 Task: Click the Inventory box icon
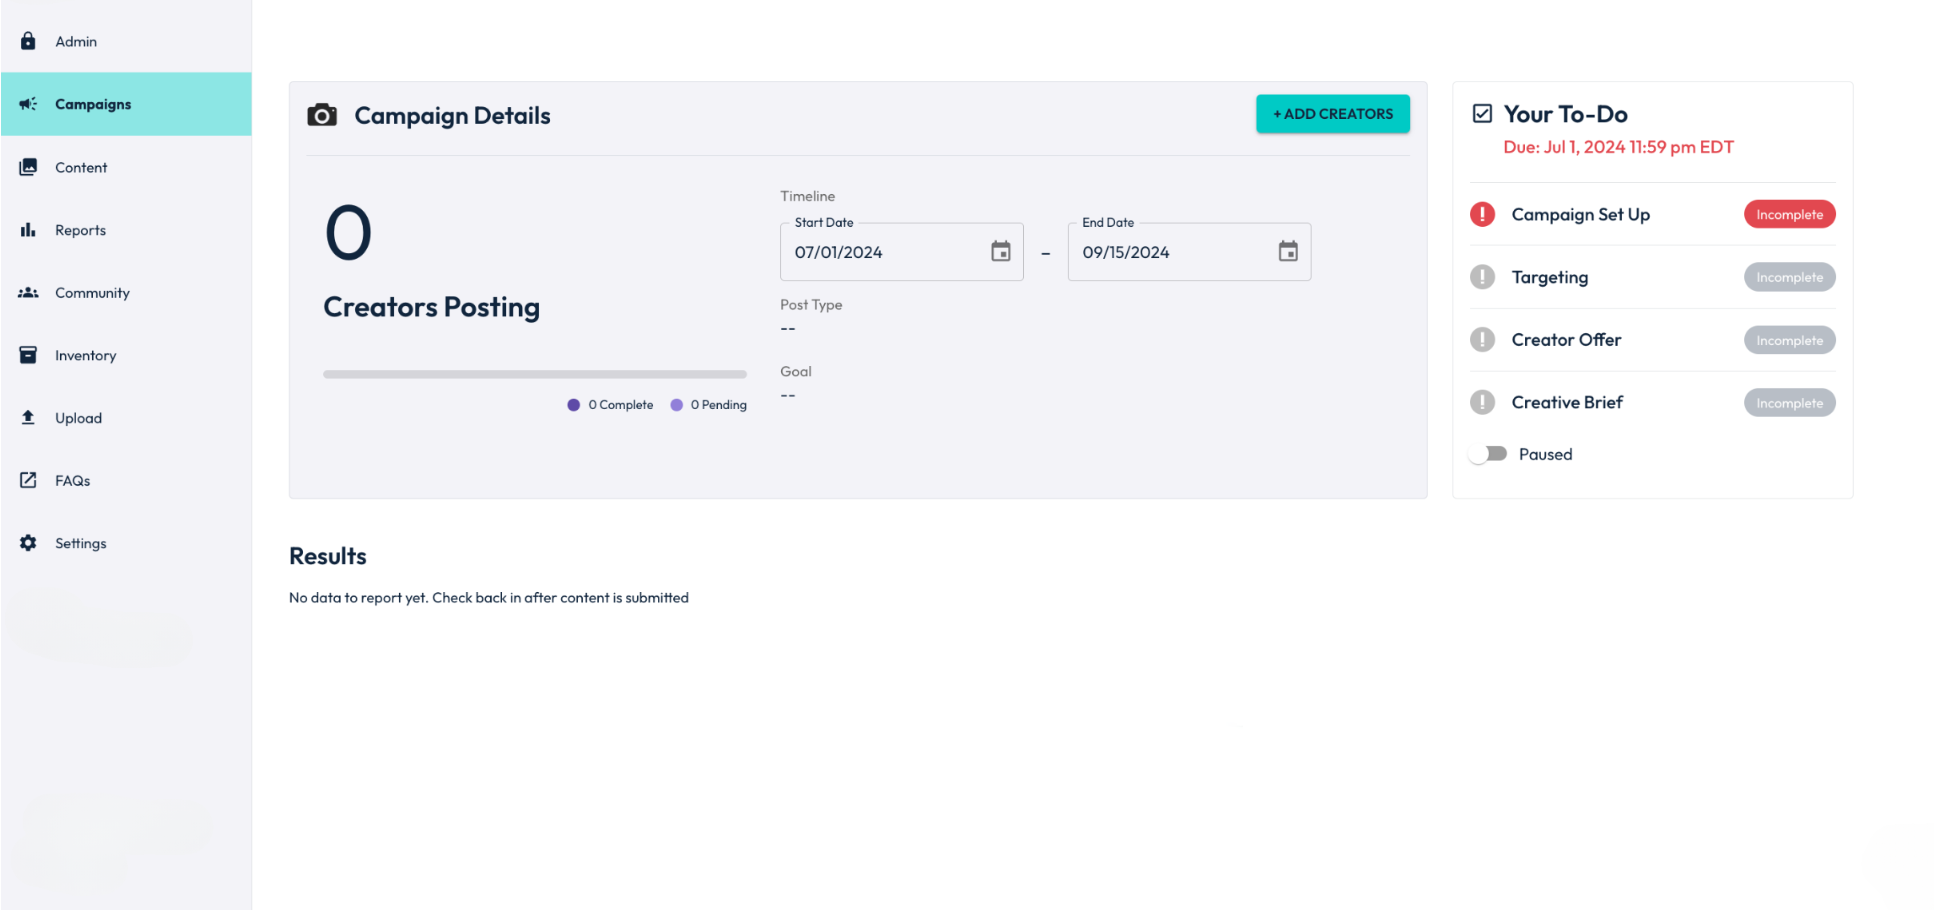28,355
